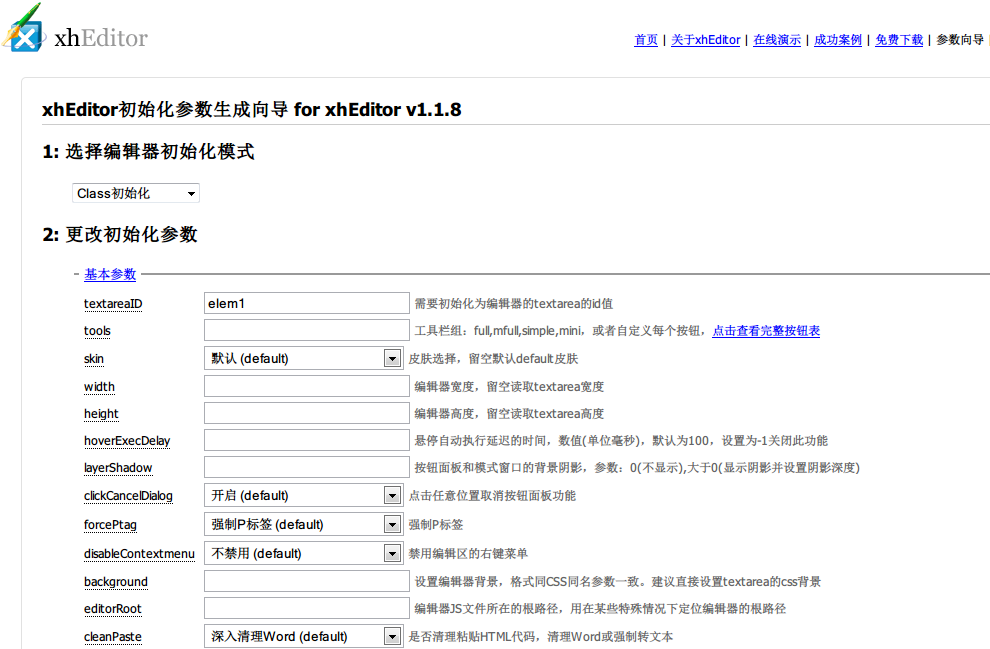Screen dimensions: 990x649
Task: Click the disableContextmenu parameter label
Action: 139,554
